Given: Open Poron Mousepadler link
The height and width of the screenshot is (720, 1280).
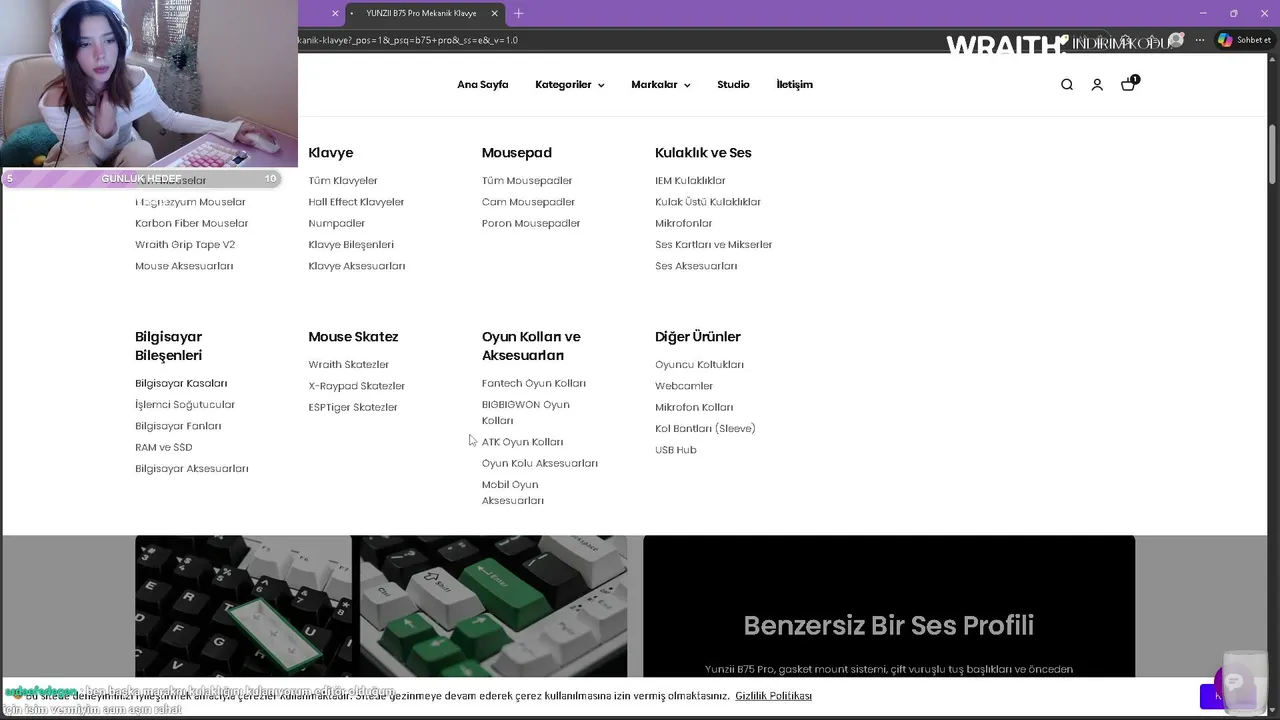Looking at the screenshot, I should pos(531,223).
